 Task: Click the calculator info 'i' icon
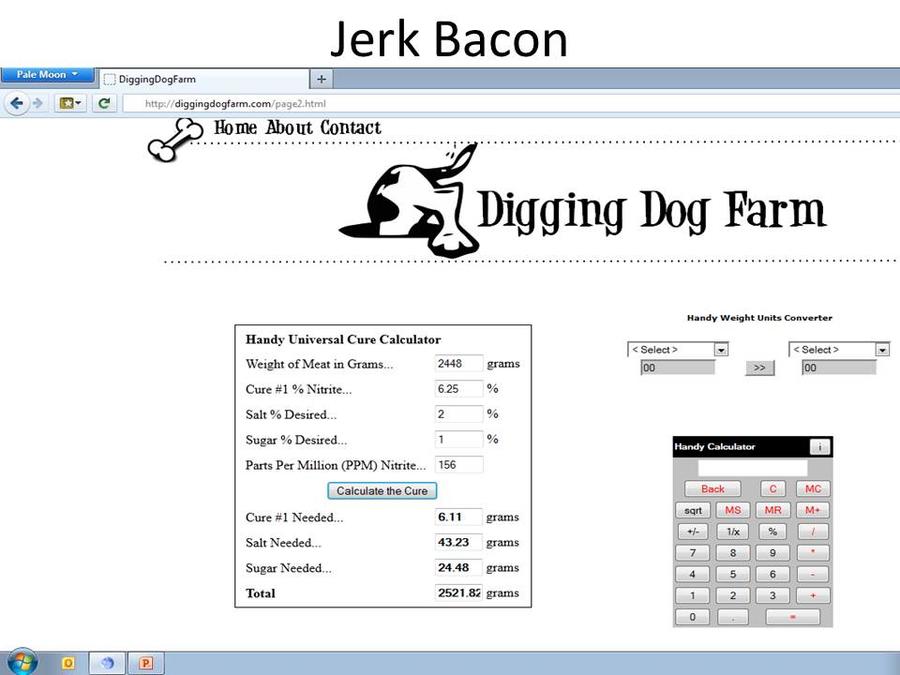tap(819, 447)
